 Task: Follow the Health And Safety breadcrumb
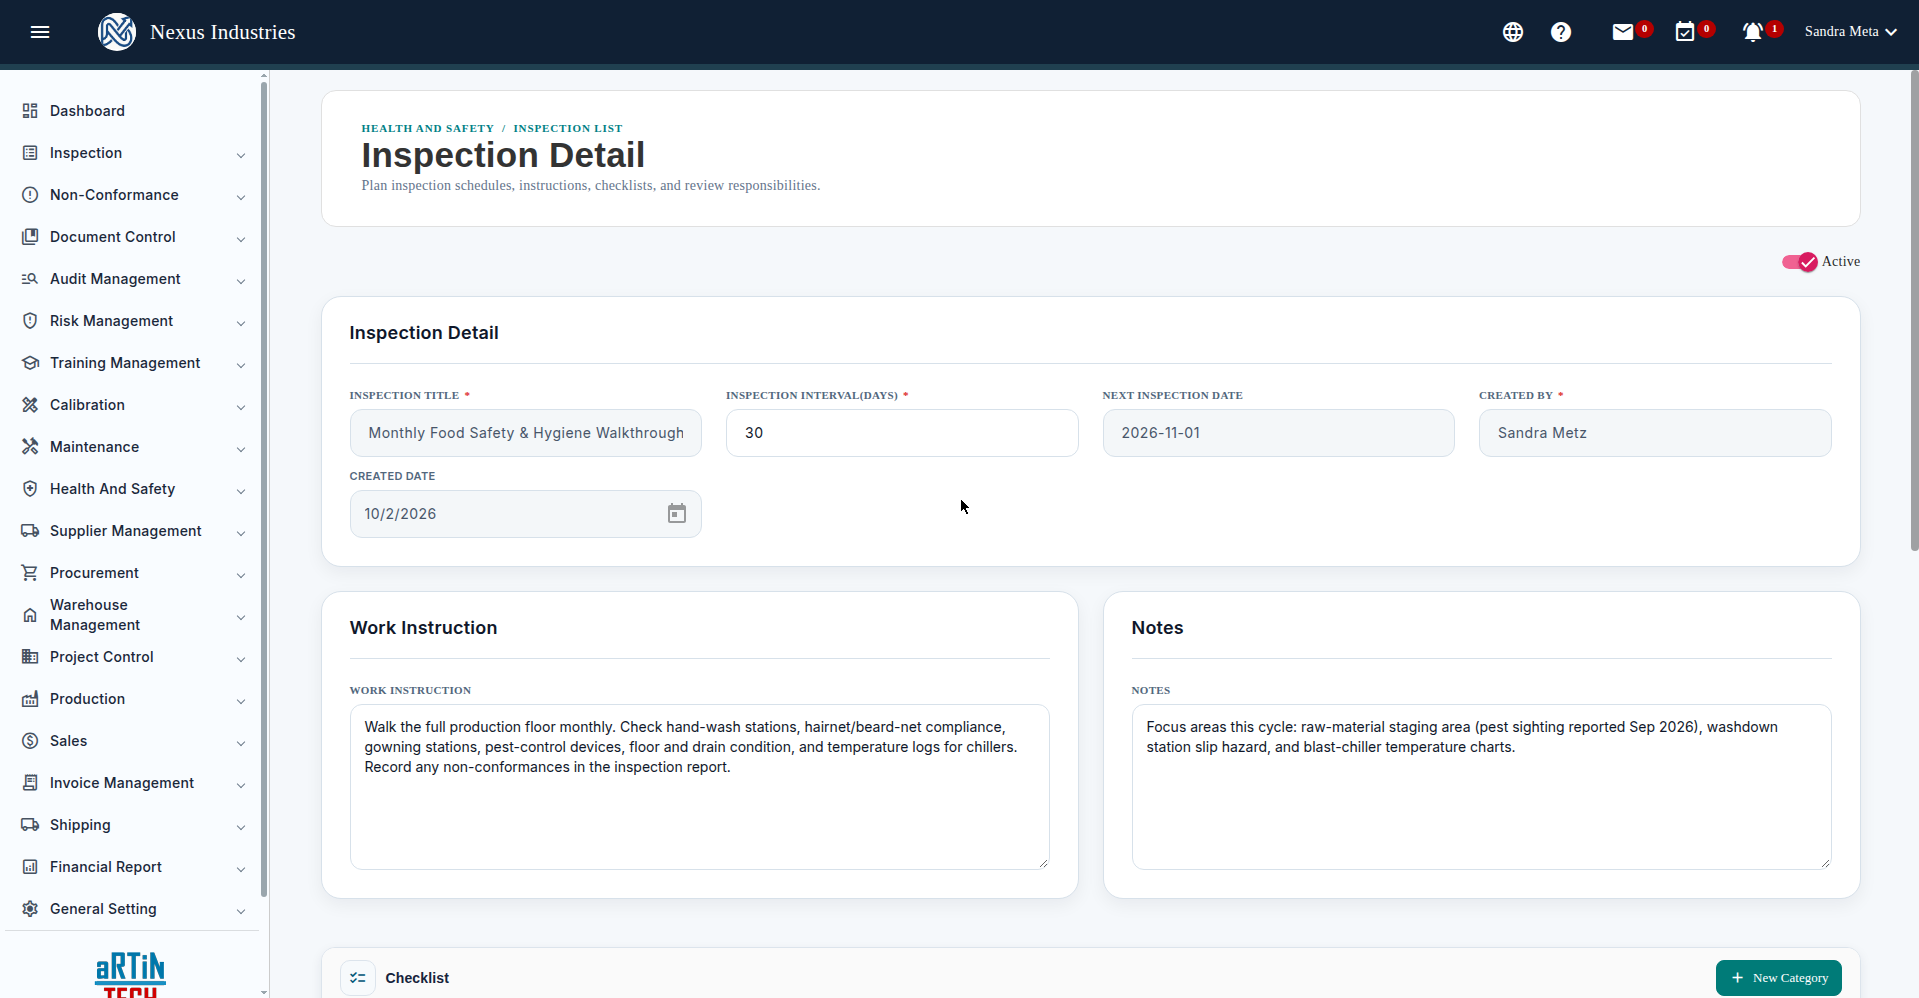click(x=428, y=128)
